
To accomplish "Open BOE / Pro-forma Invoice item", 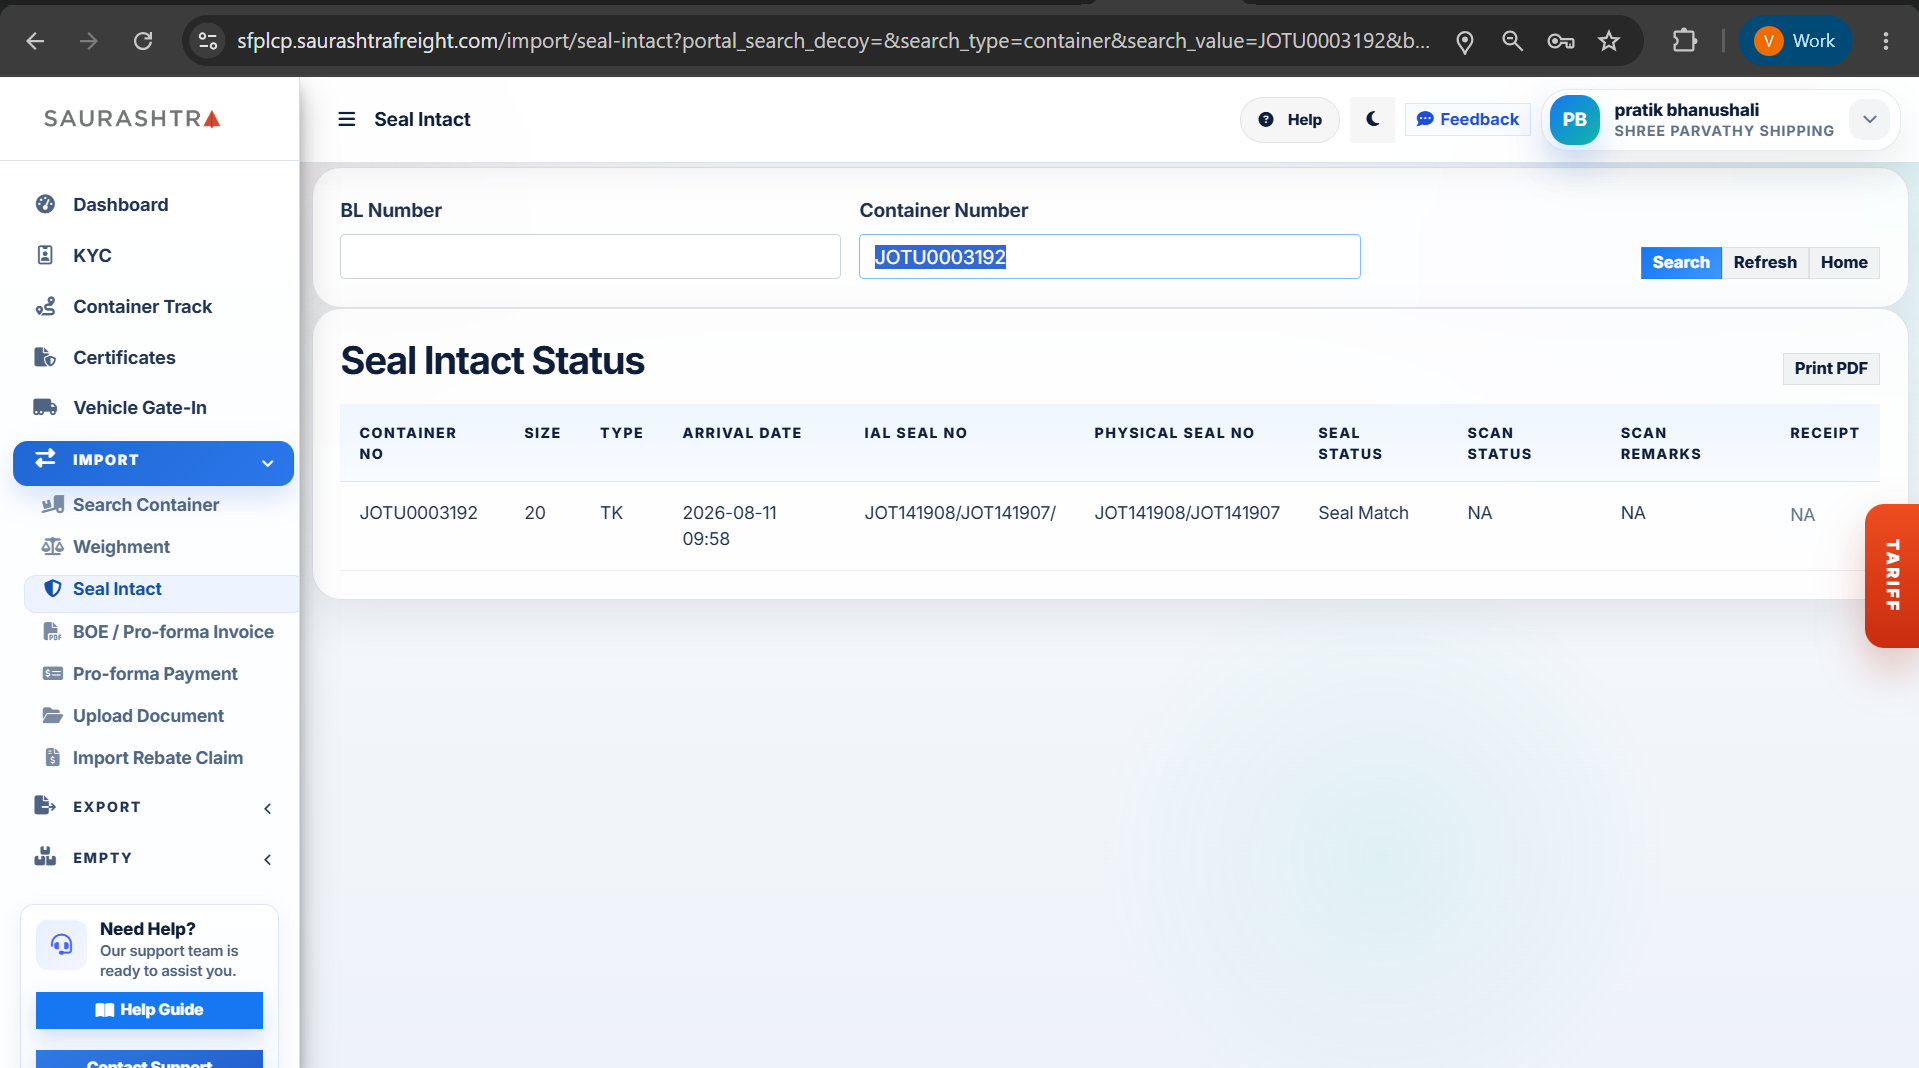I will tap(173, 632).
